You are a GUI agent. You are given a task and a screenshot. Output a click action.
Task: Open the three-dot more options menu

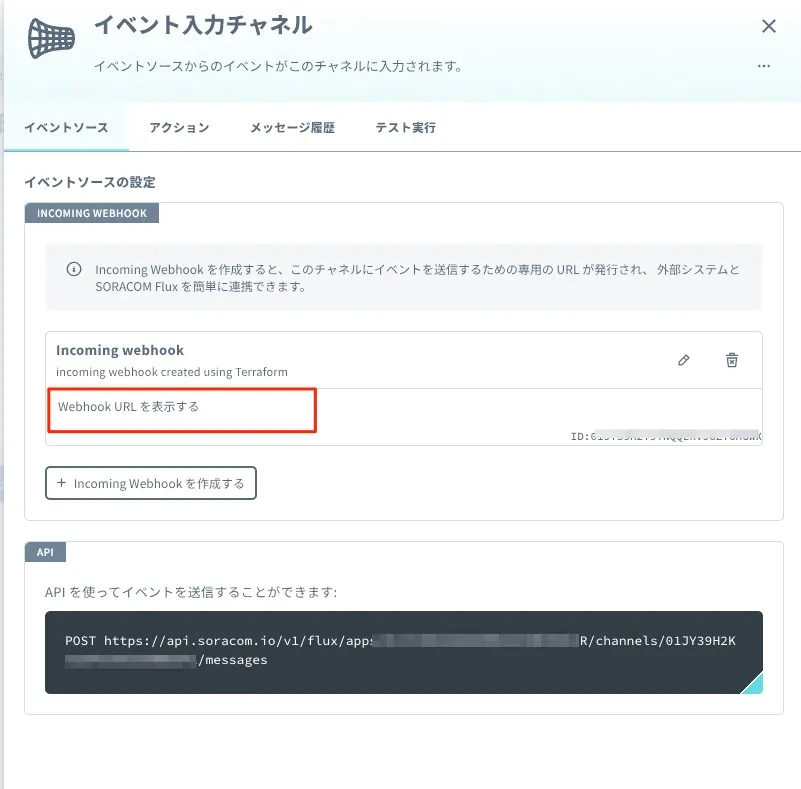[x=764, y=66]
